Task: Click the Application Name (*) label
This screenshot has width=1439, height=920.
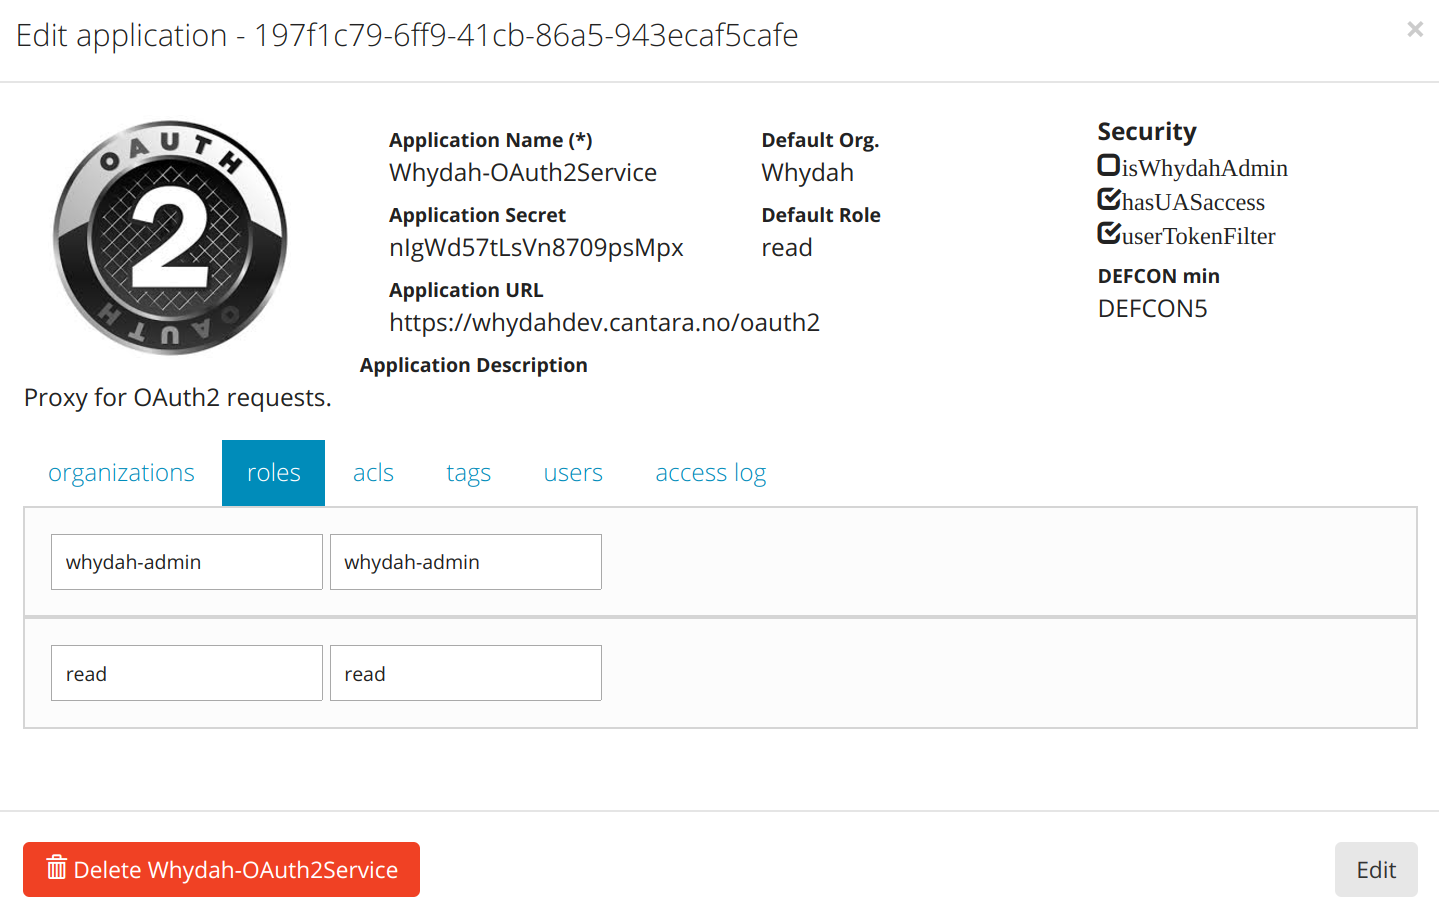Action: [x=490, y=140]
